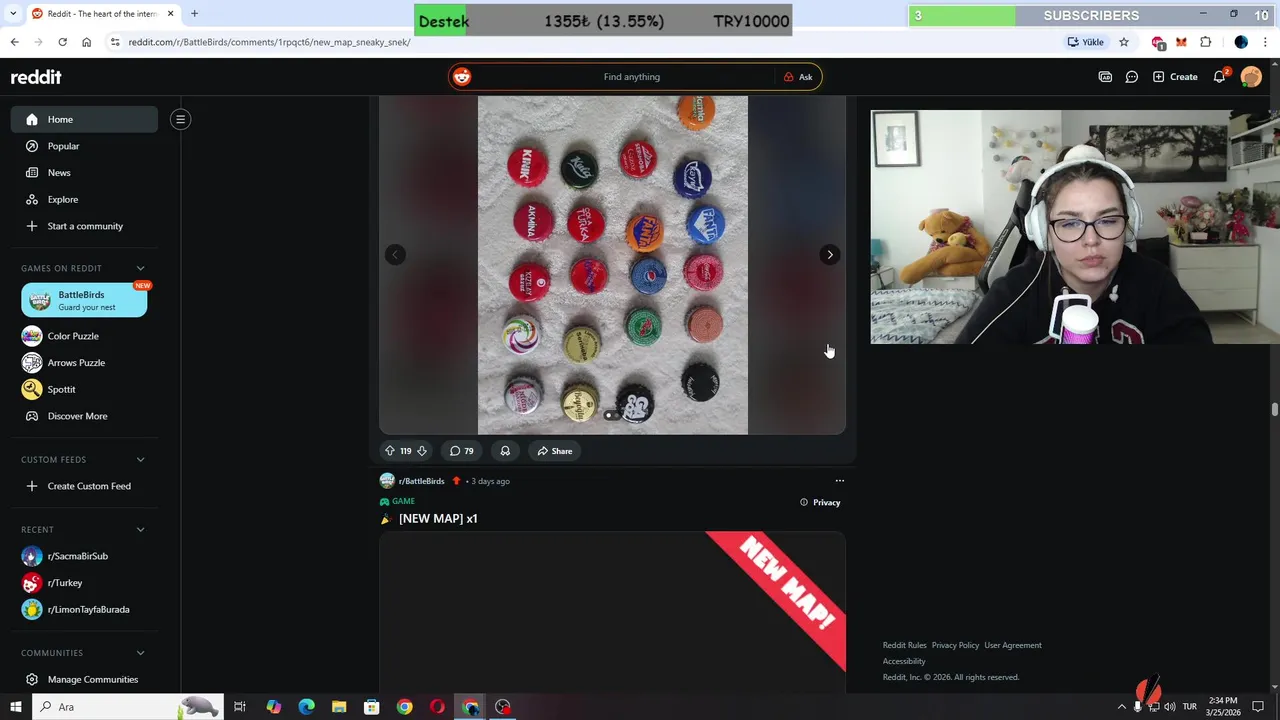Open the r/BattleBirds community link
Screen dimensions: 1280x720
pos(421,481)
